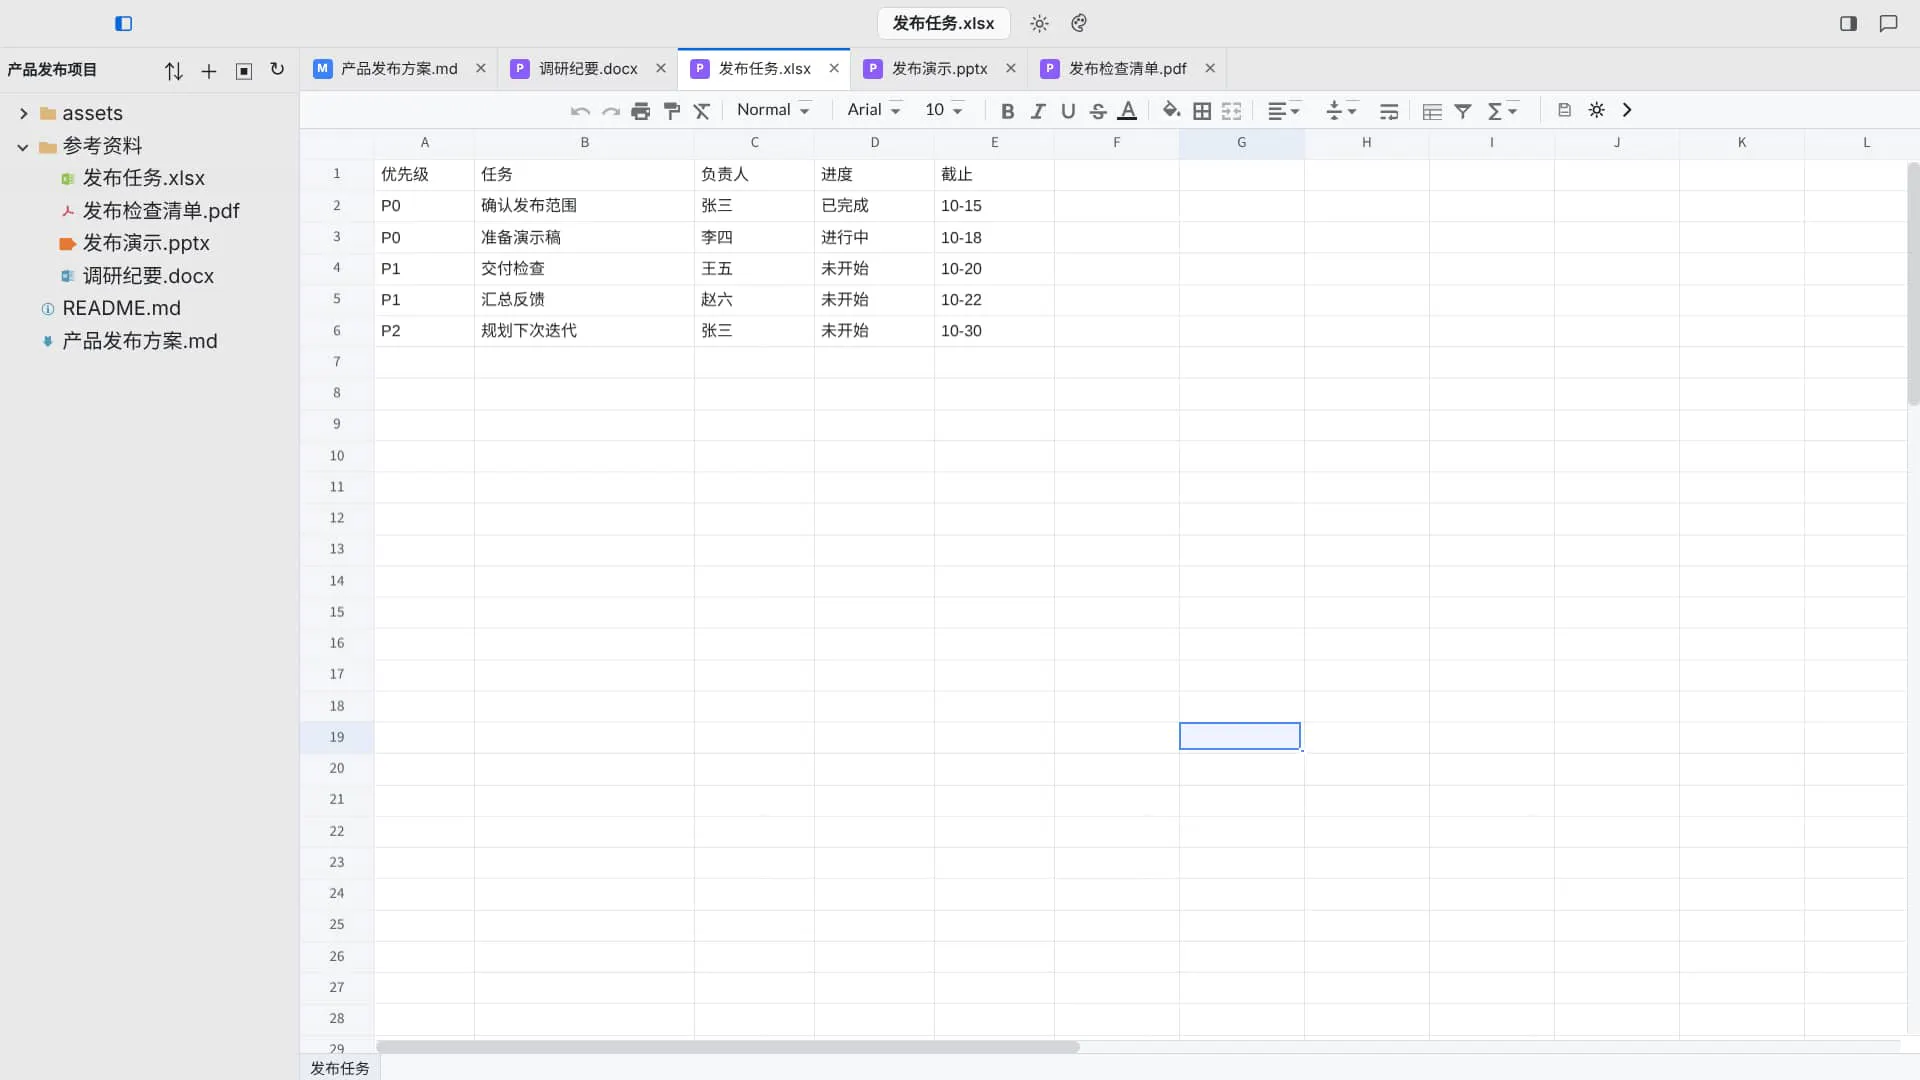Open horizontal alignment dropdown
The height and width of the screenshot is (1080, 1920).
1284,111
